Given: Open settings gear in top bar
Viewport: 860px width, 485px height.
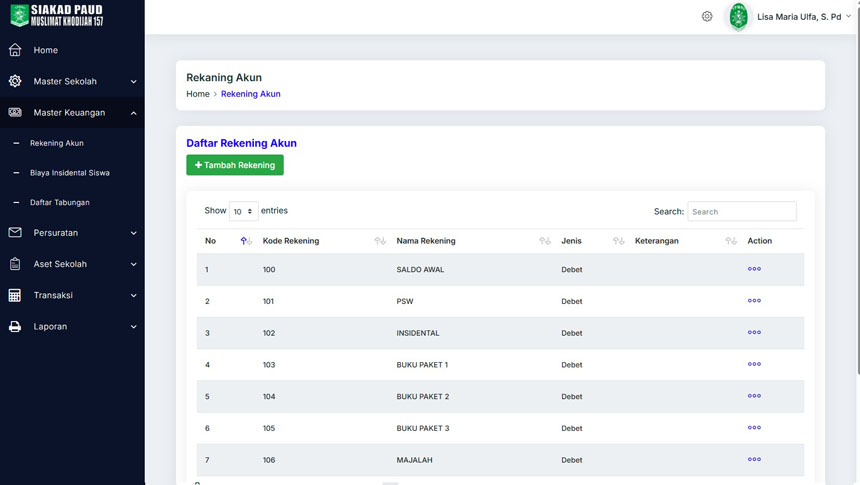Looking at the screenshot, I should pyautogui.click(x=707, y=17).
